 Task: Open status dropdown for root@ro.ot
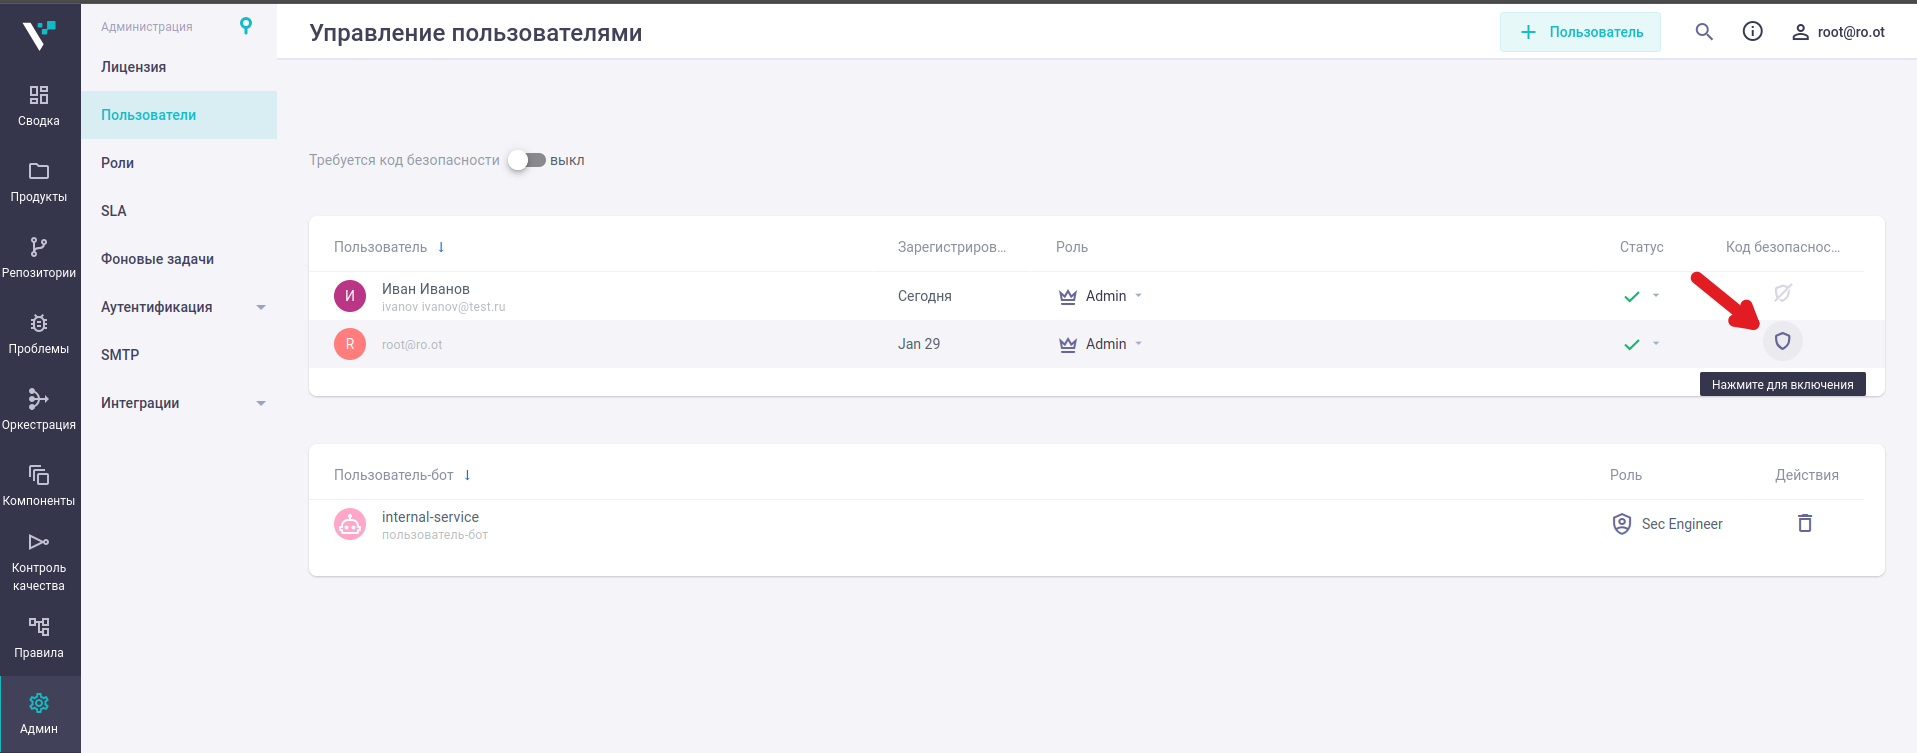(1656, 344)
